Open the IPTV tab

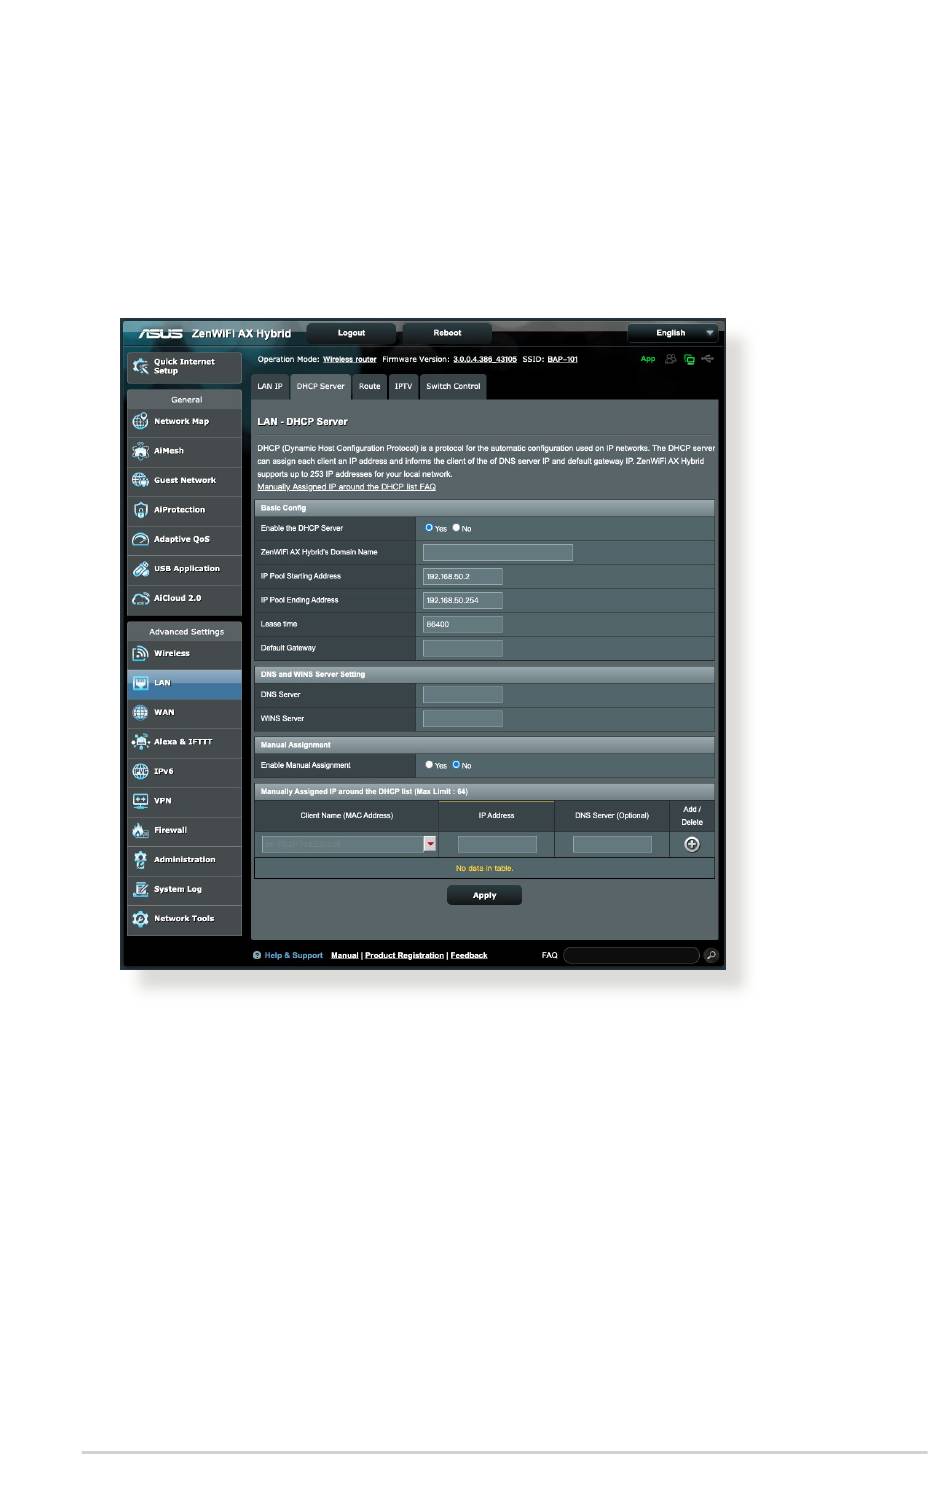(x=403, y=386)
